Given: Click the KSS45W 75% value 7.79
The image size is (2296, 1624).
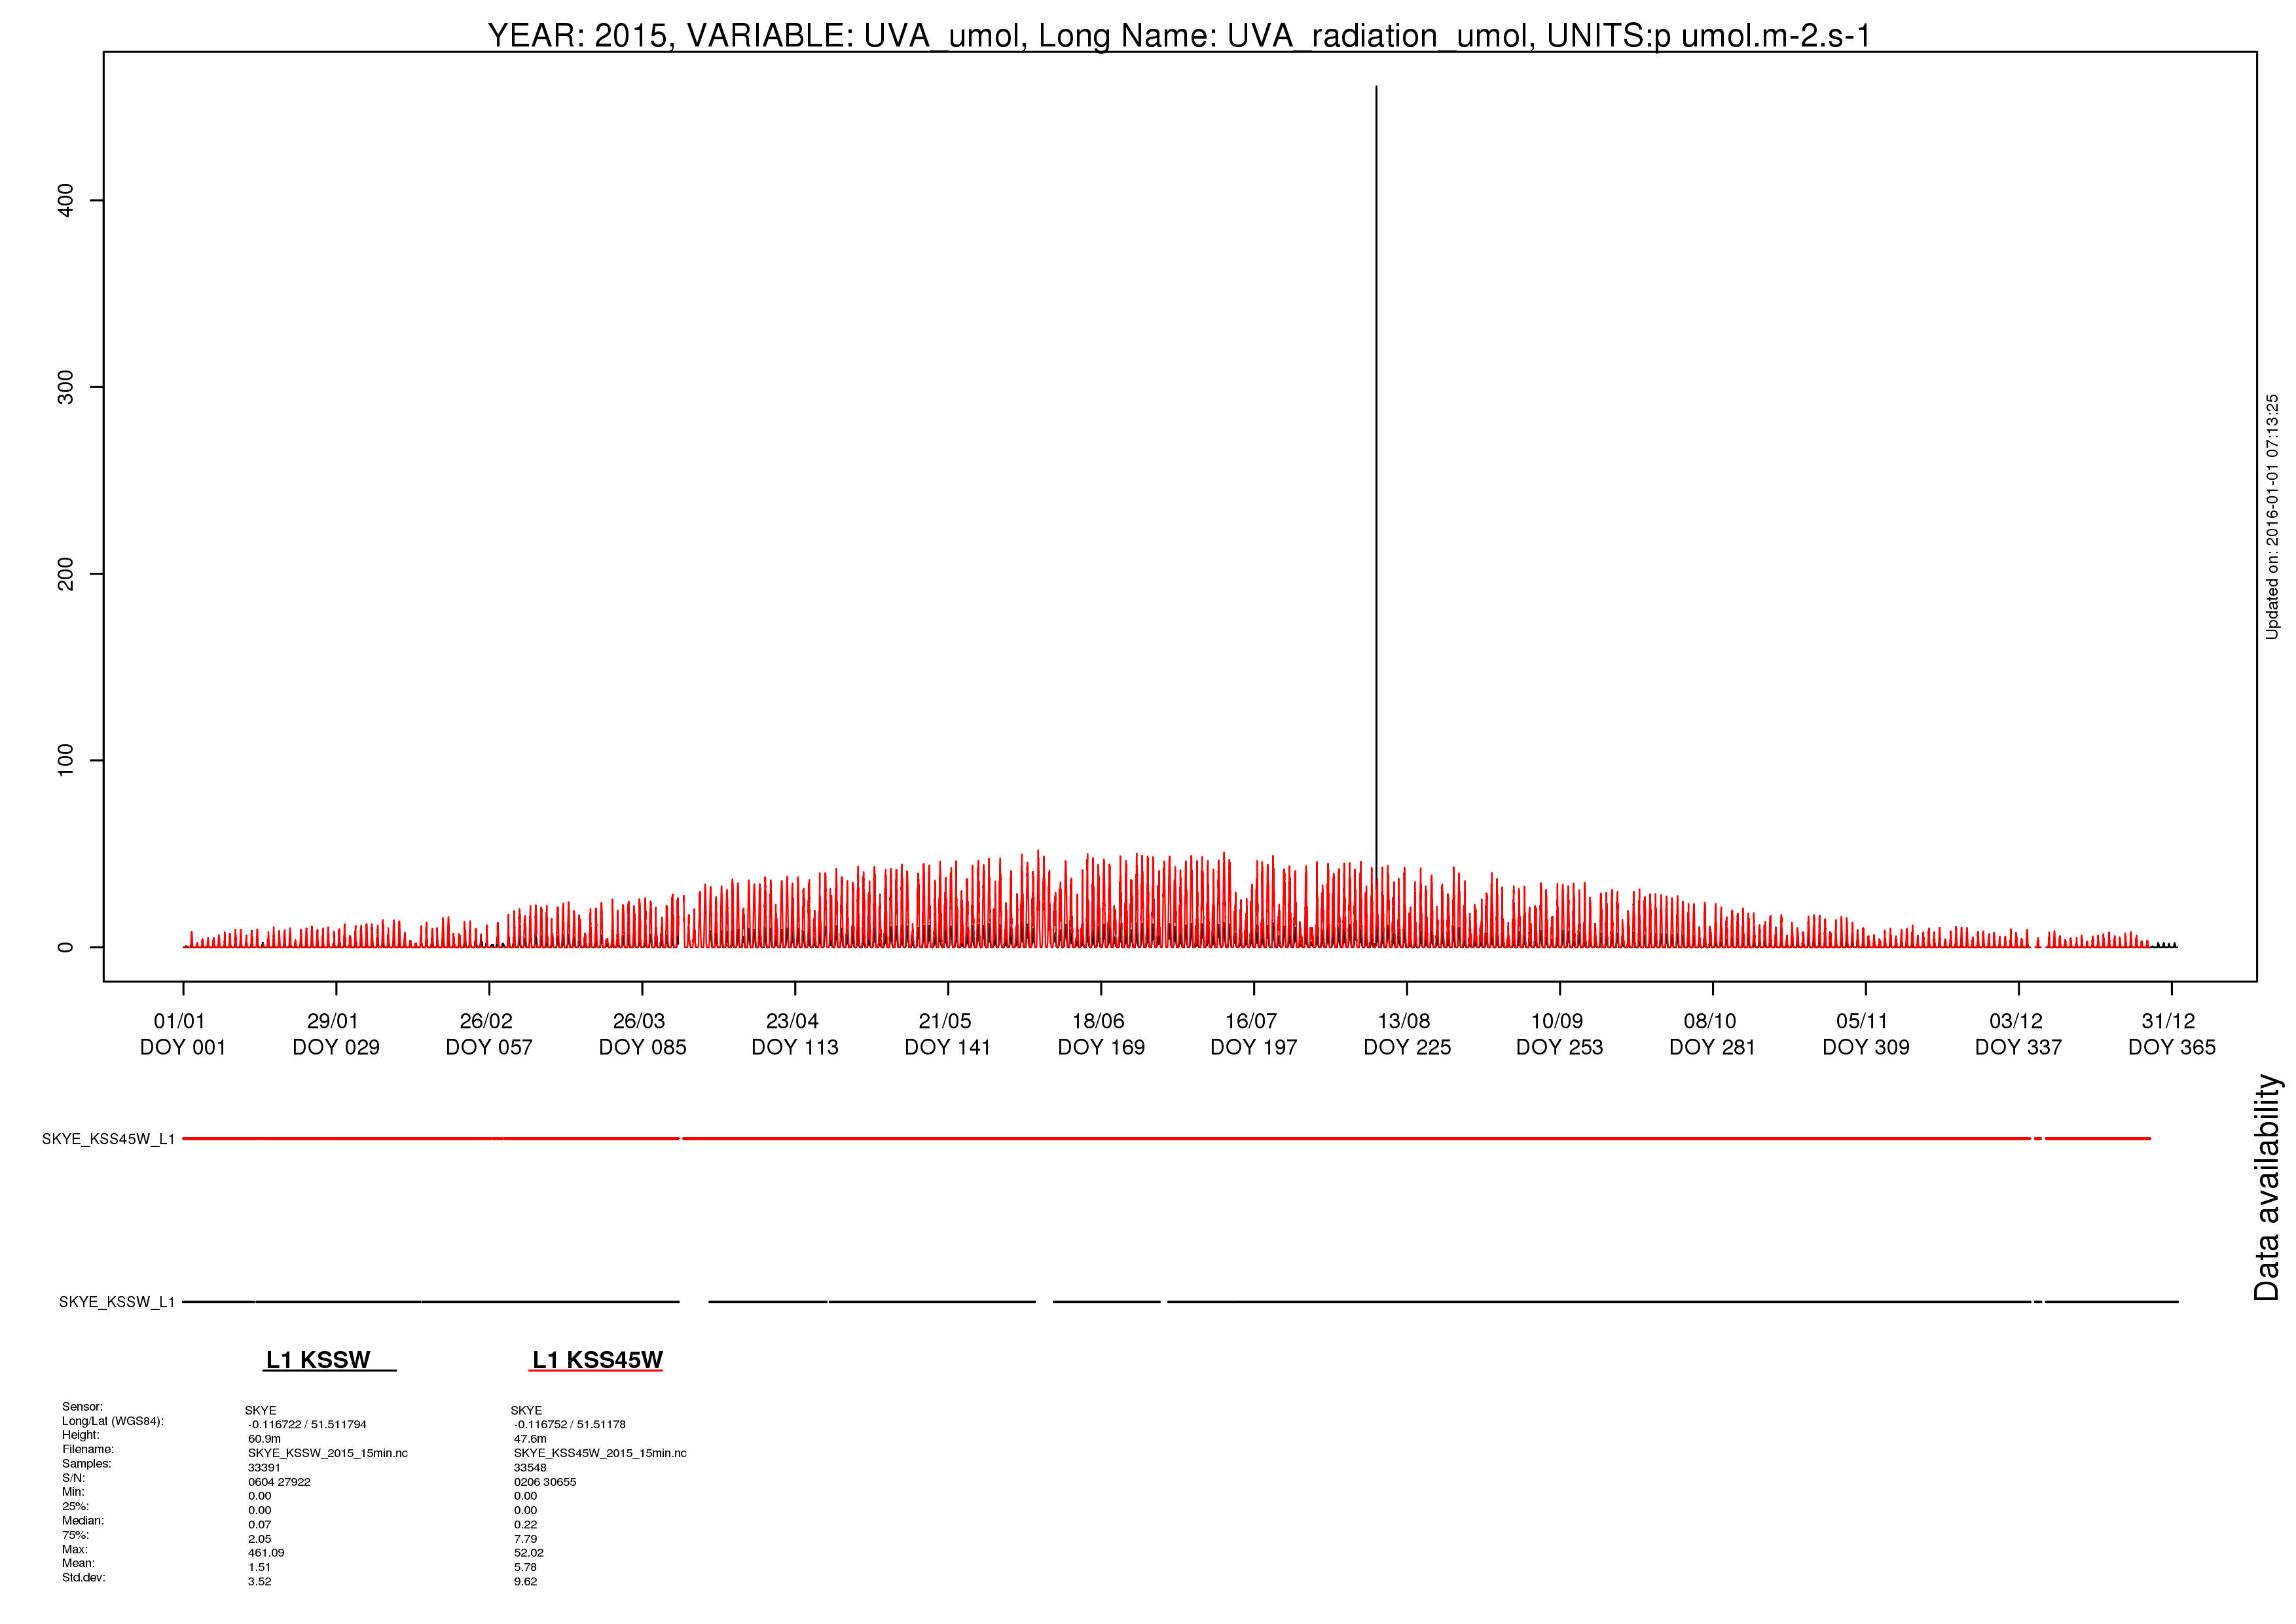Looking at the screenshot, I should [525, 1539].
